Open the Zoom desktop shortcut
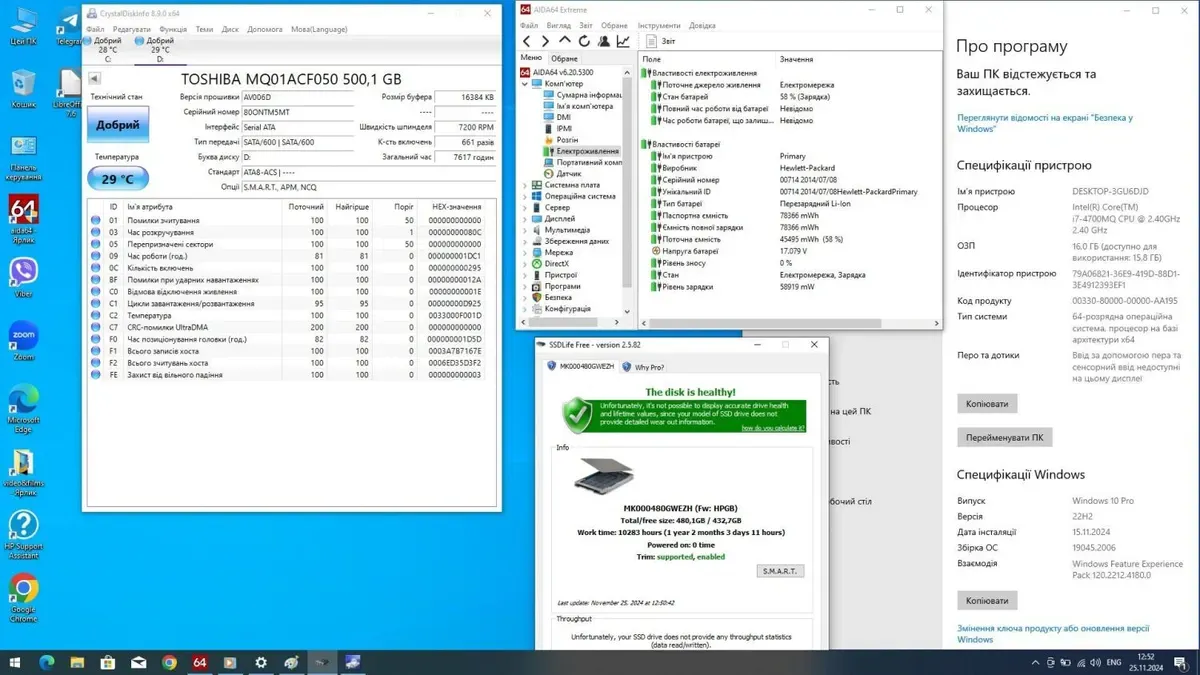This screenshot has height=675, width=1200. pyautogui.click(x=23, y=340)
